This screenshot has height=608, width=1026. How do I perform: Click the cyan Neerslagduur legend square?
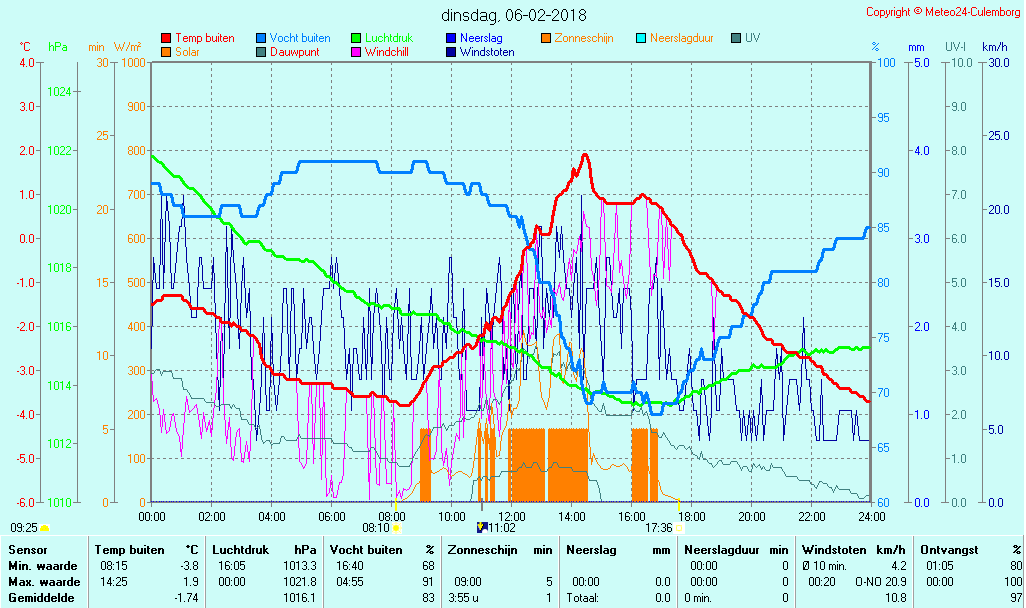pos(642,38)
